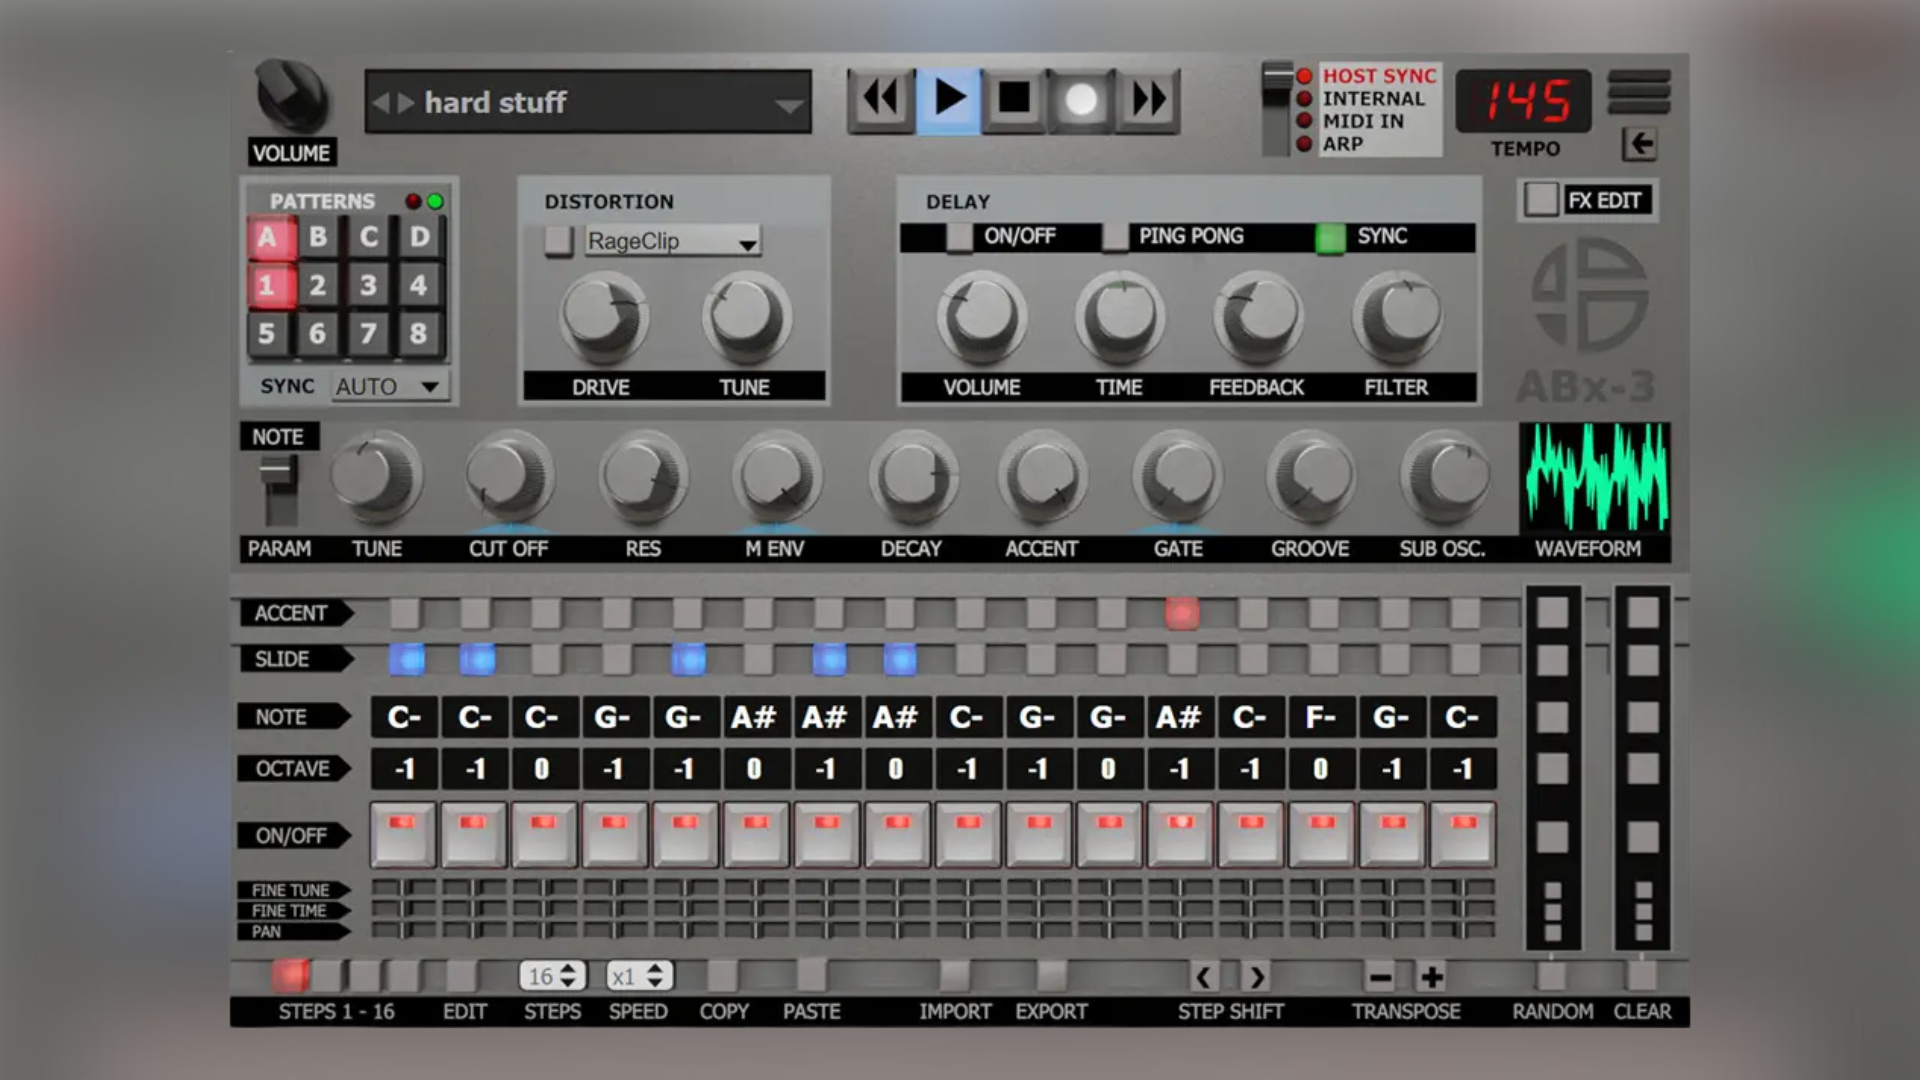This screenshot has height=1080, width=1920.
Task: Toggle the FX EDIT checkbox
Action: pyautogui.click(x=1541, y=200)
